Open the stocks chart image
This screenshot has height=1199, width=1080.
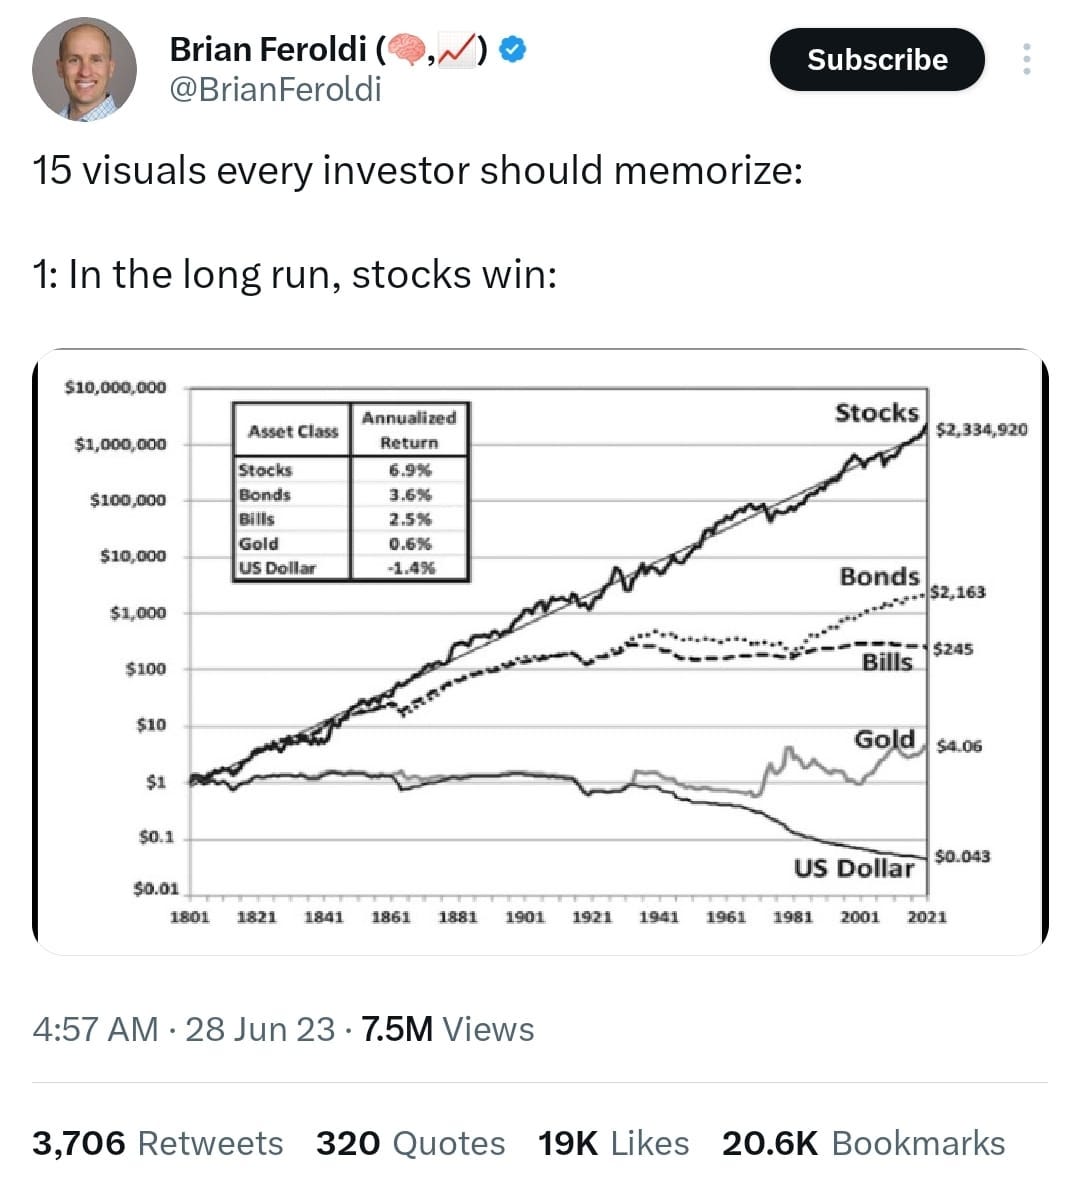(540, 651)
